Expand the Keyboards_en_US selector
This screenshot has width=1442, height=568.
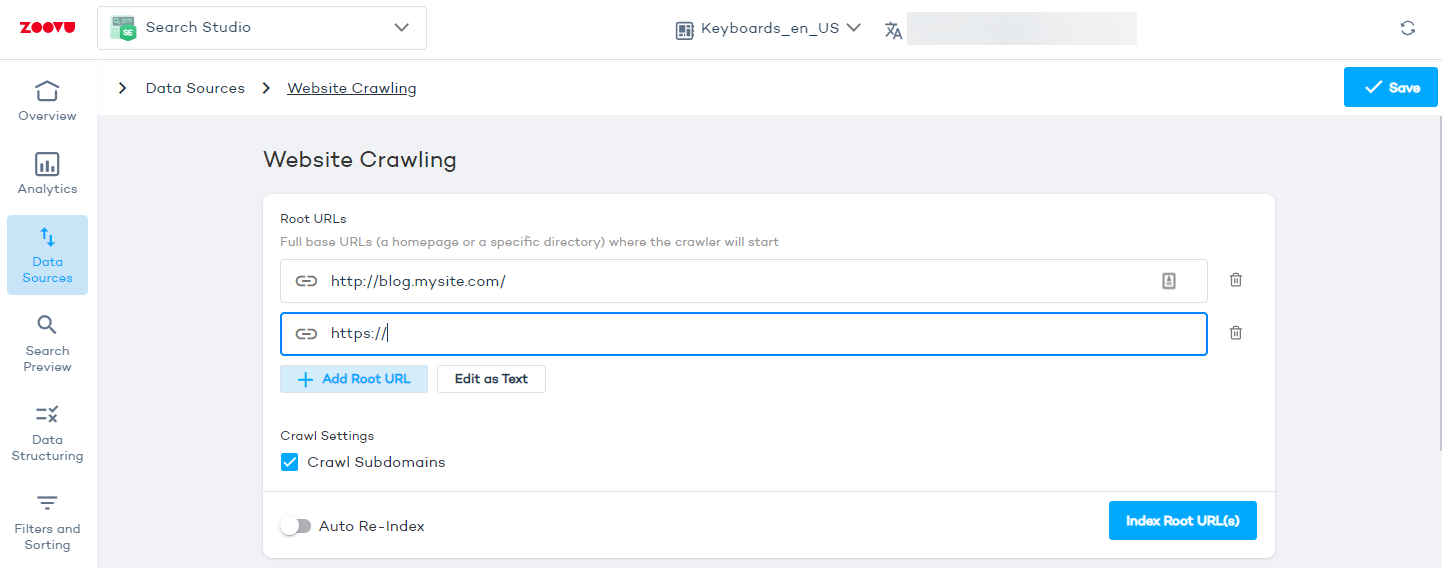[x=768, y=29]
